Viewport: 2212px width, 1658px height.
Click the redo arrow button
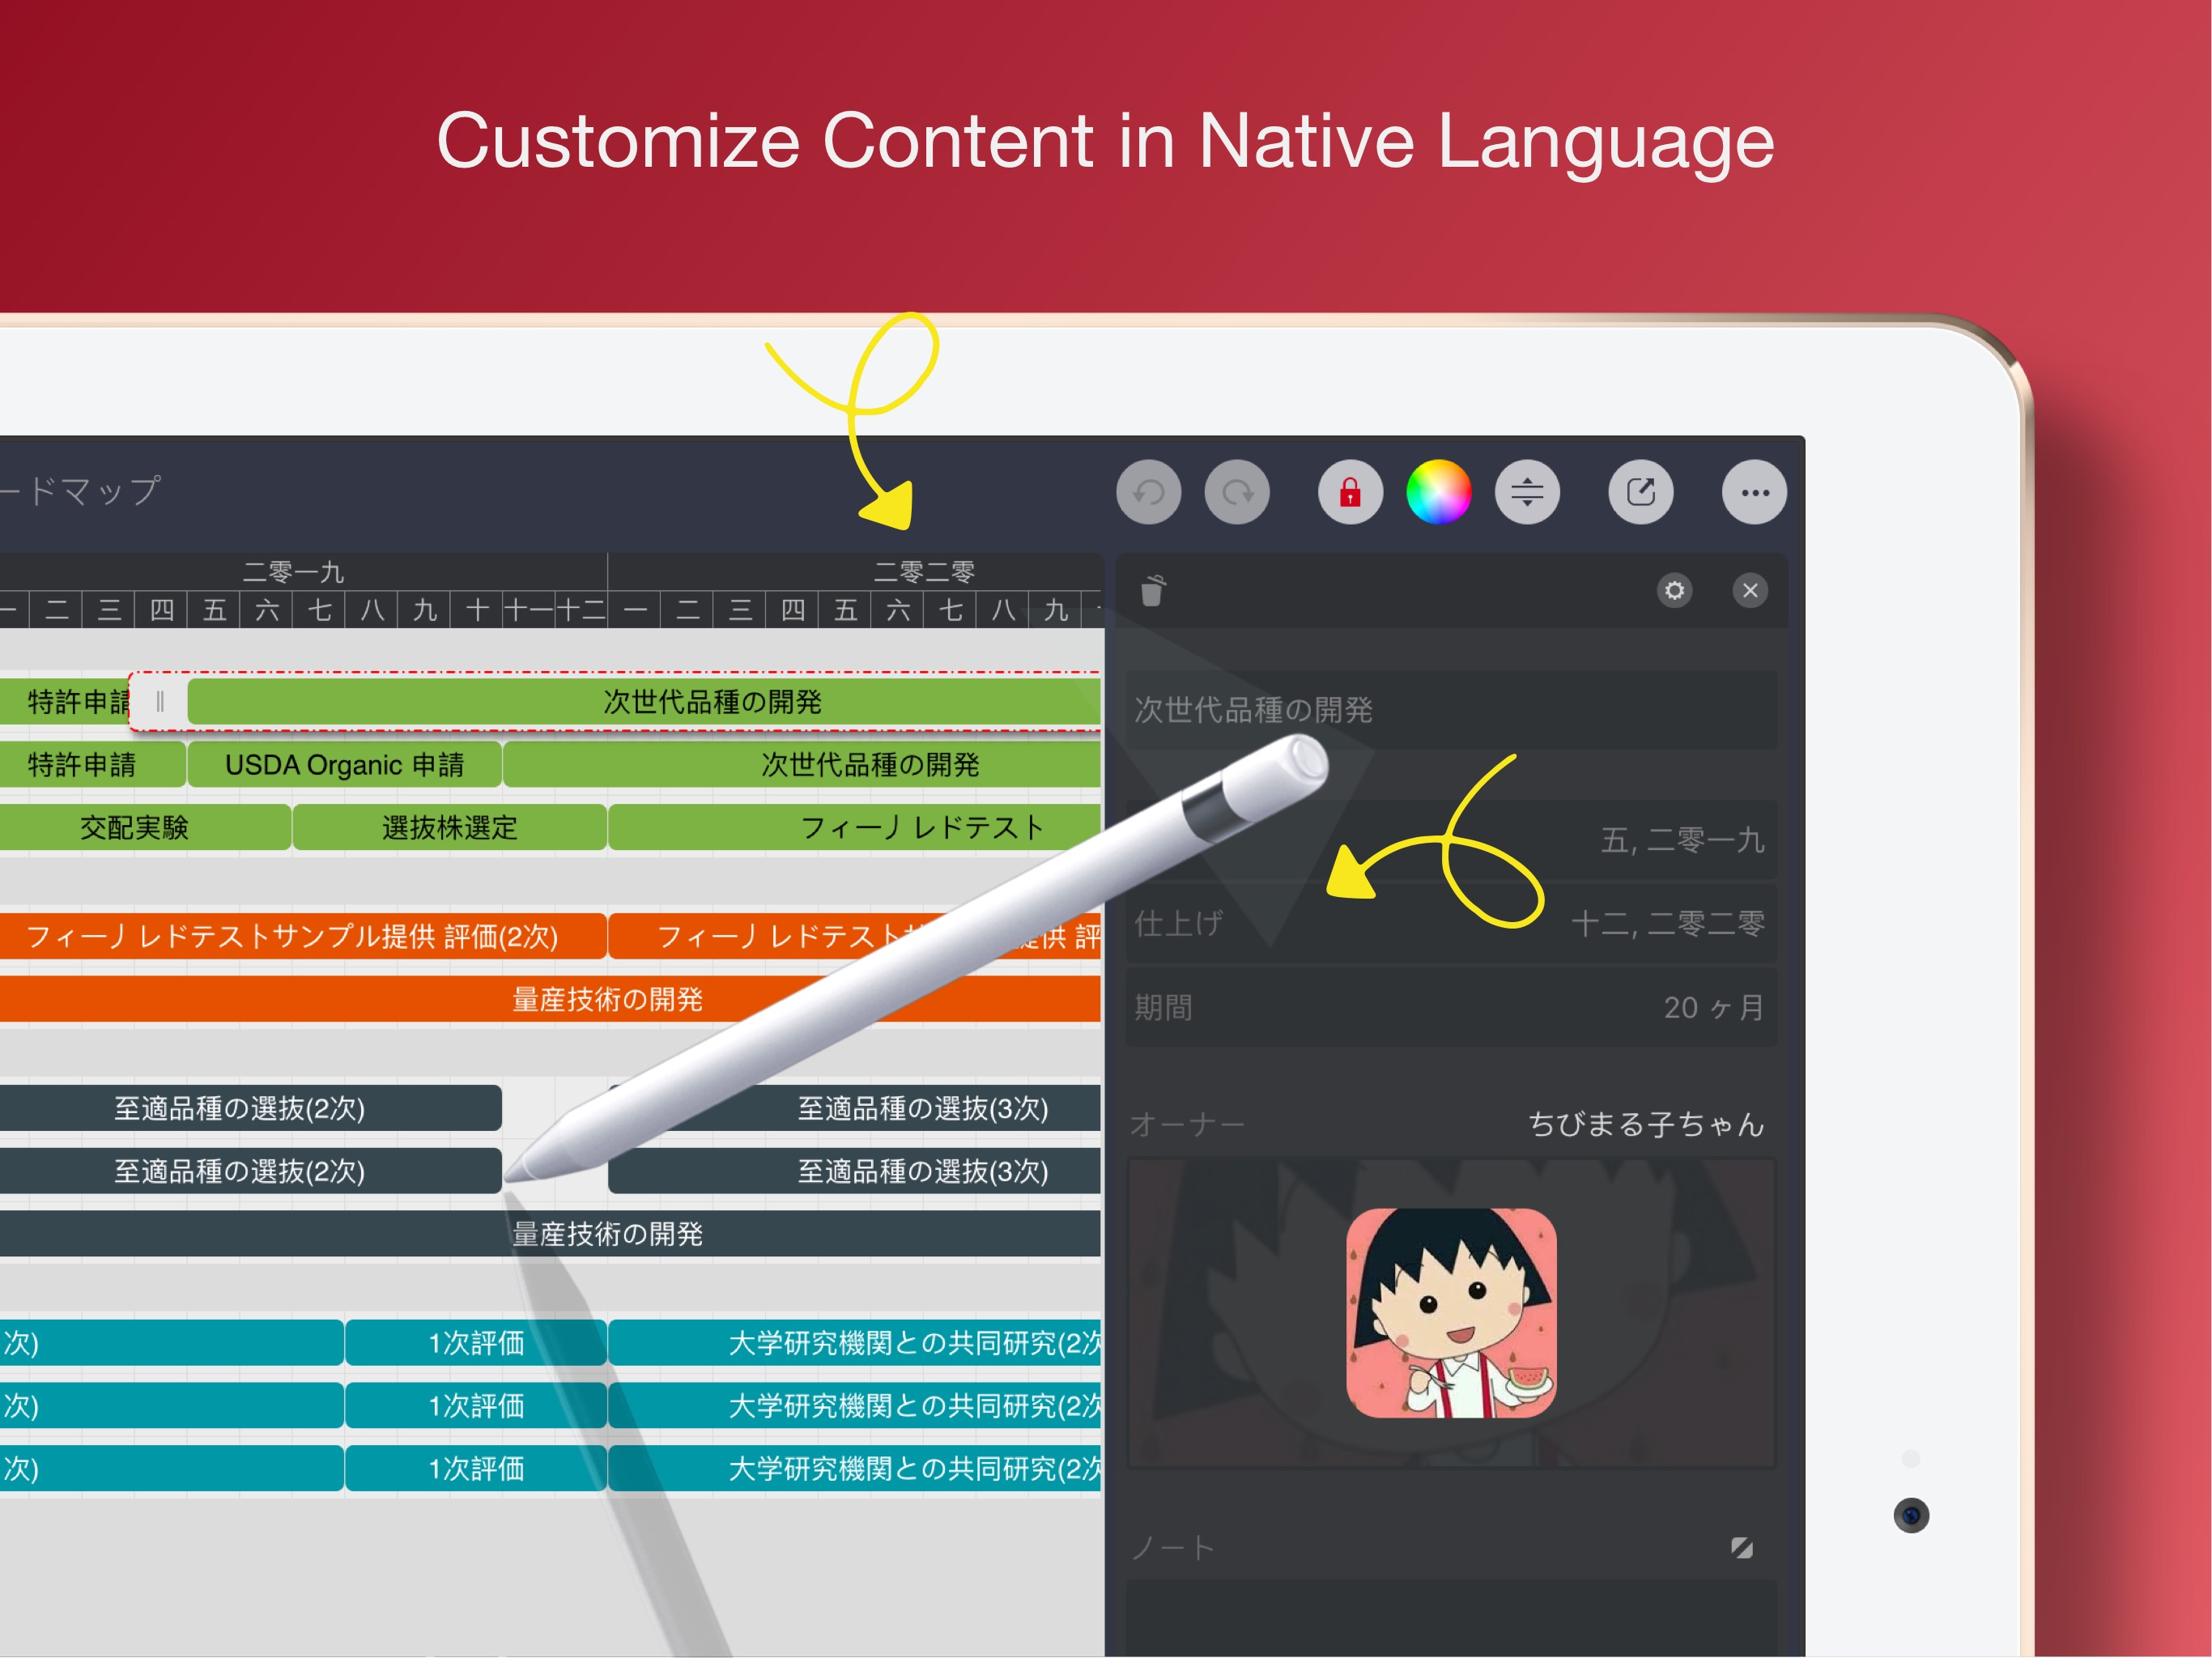tap(1237, 492)
